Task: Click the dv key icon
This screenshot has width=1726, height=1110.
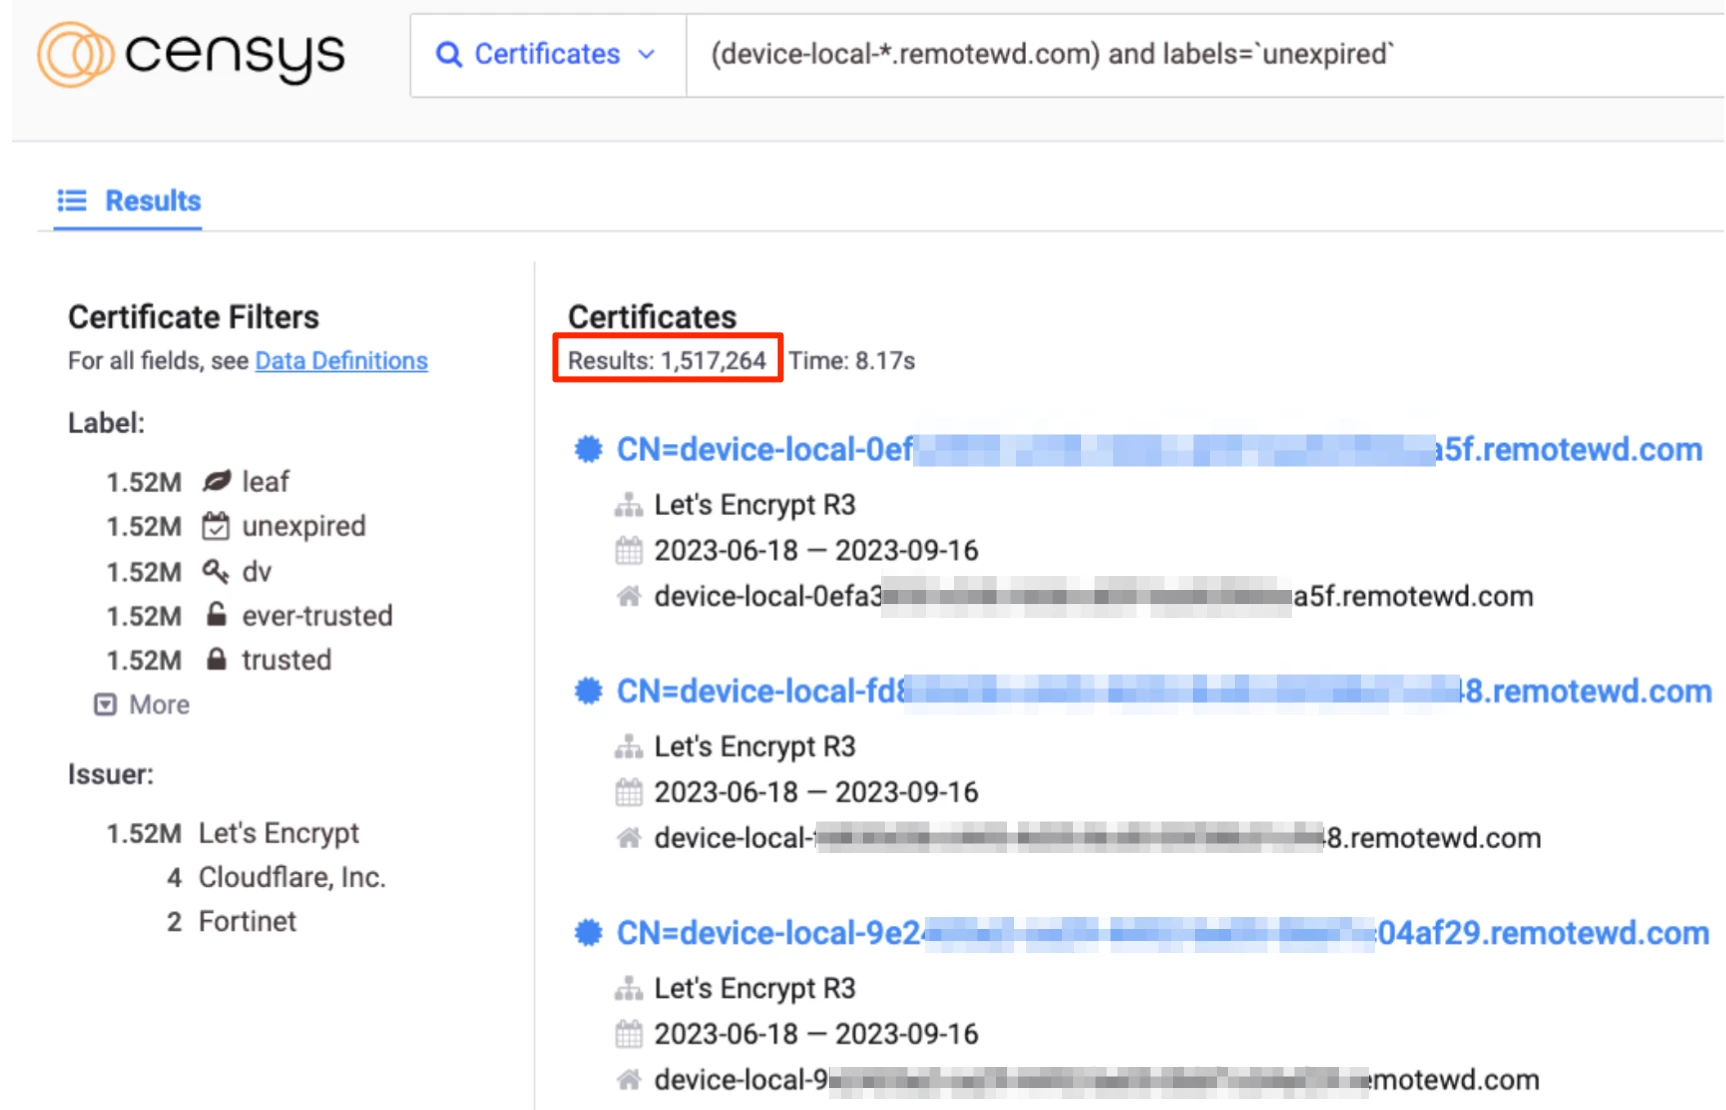Action: (216, 571)
